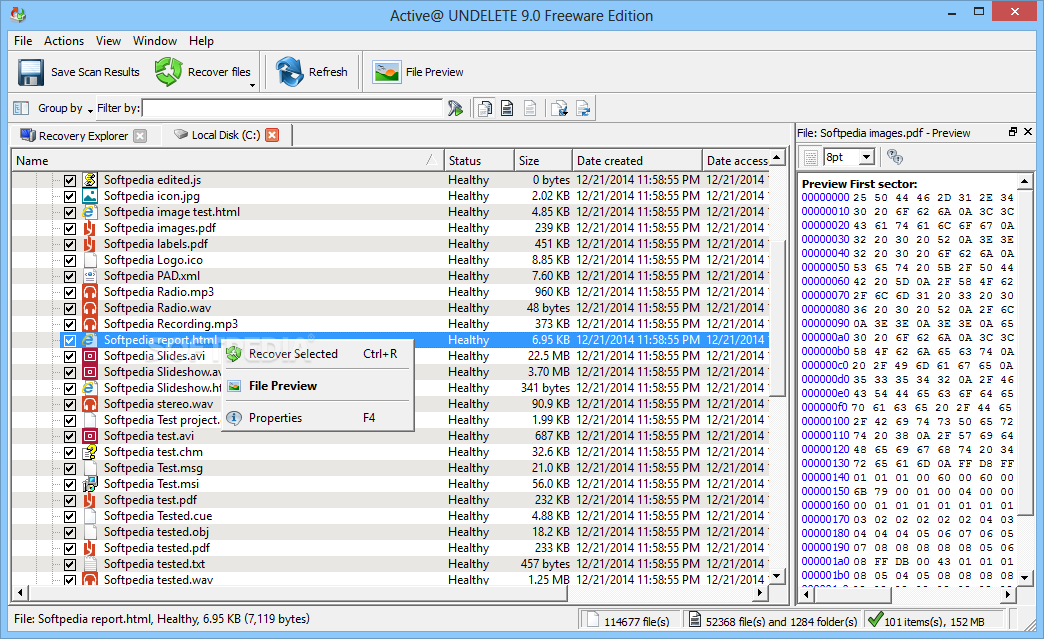The height and width of the screenshot is (639, 1044).
Task: Click the Preview panel scroll down arrow
Action: (x=1025, y=576)
